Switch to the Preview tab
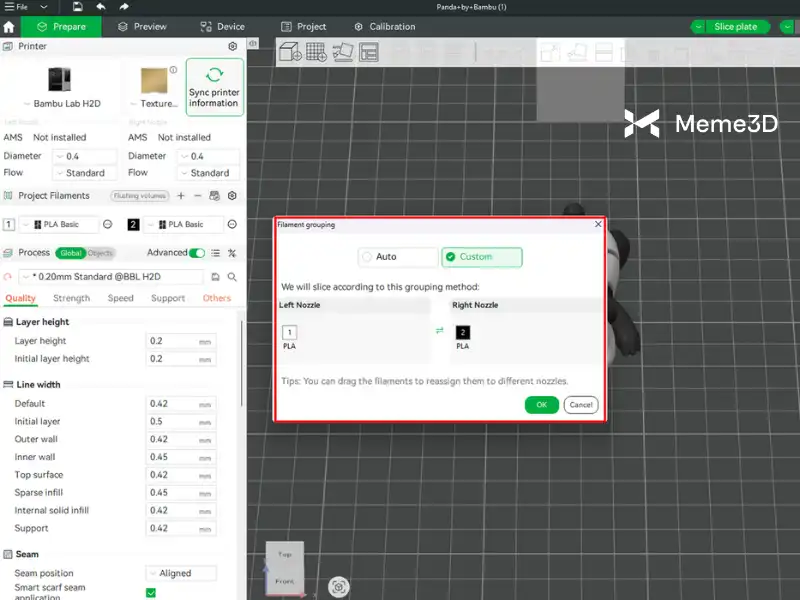The height and width of the screenshot is (600, 800). coord(142,27)
